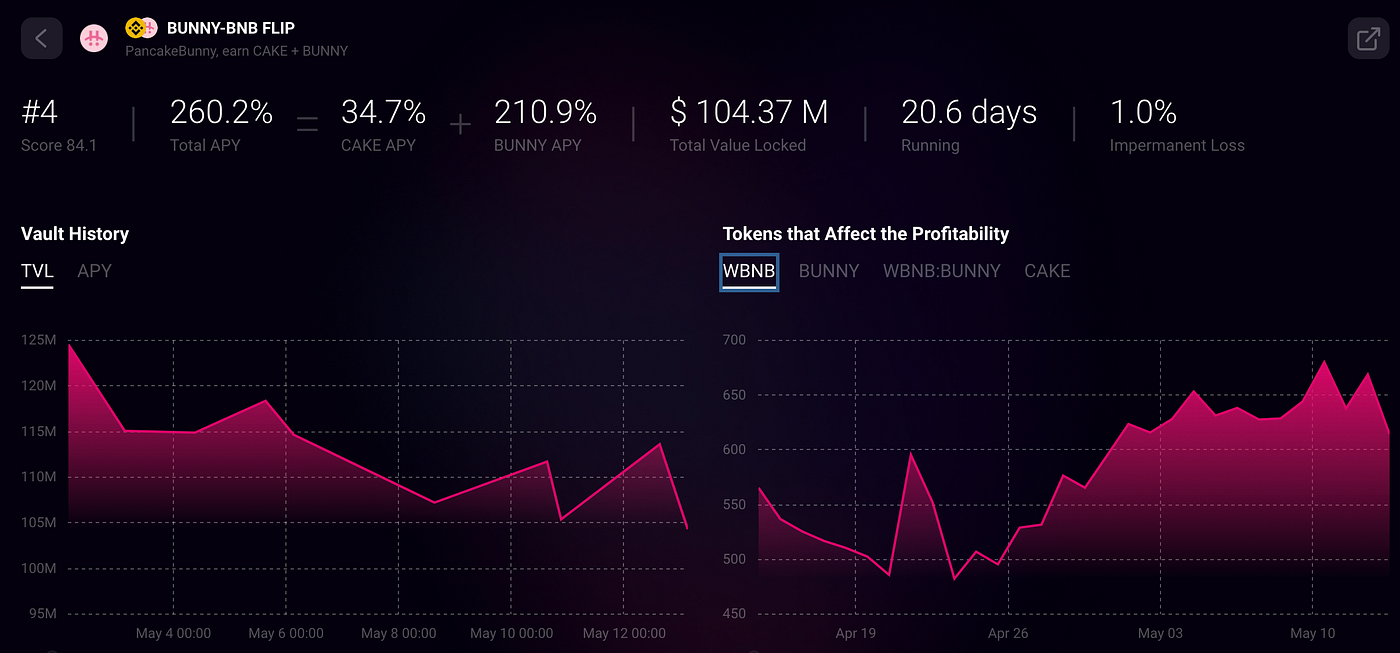Click 'Tokens that Affect the Profitability' heading
This screenshot has height=653, width=1400.
pyautogui.click(x=866, y=234)
